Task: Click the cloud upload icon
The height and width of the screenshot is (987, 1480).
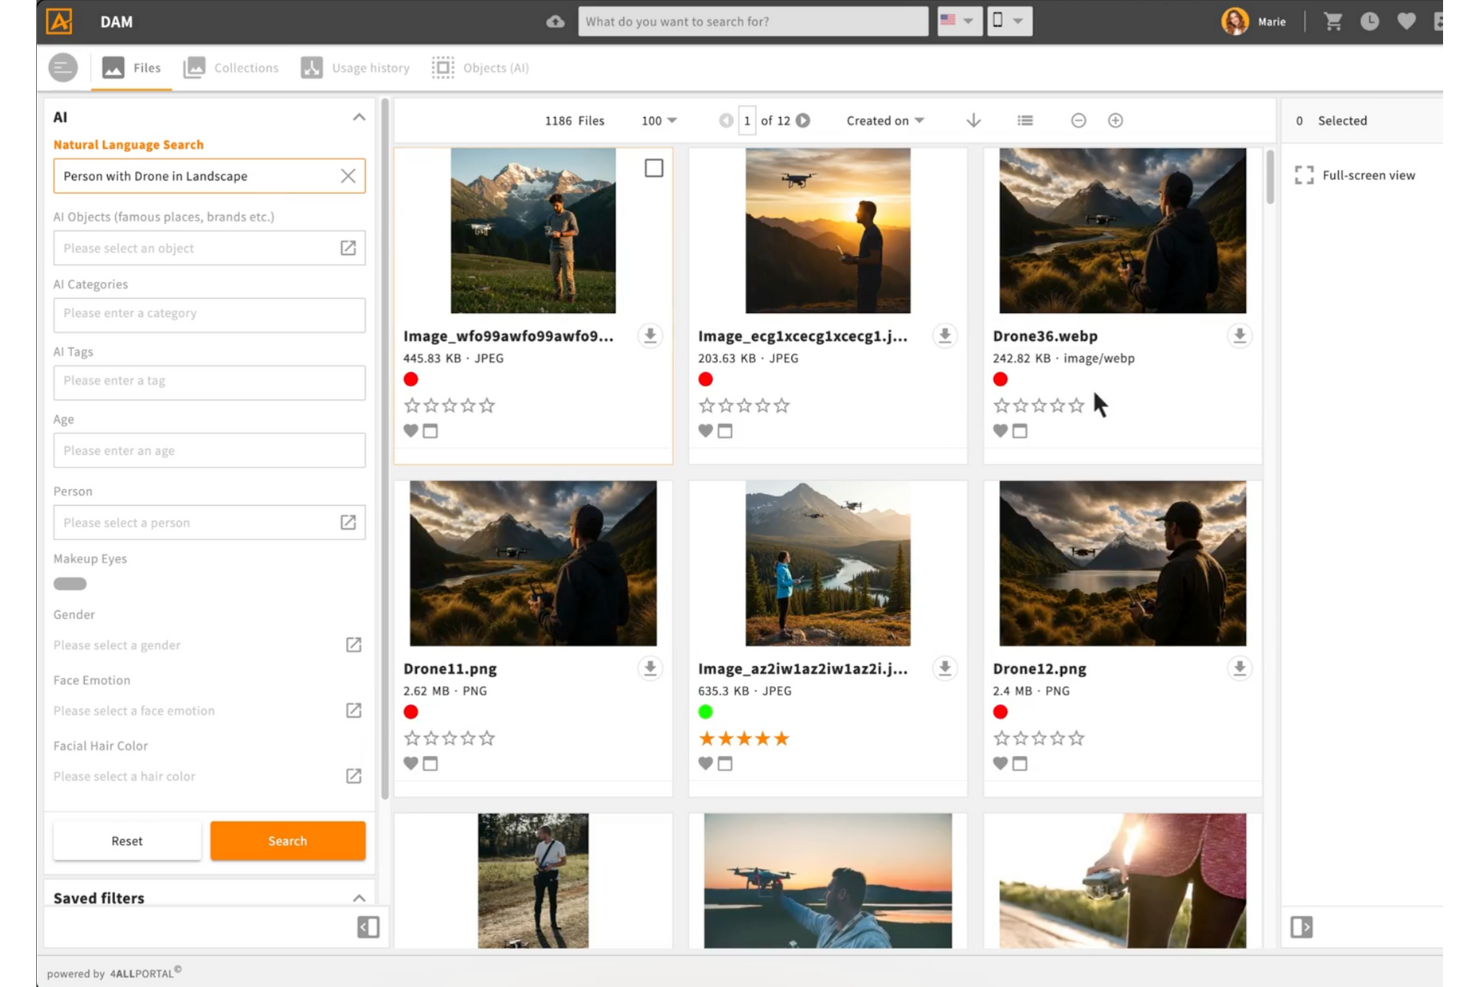Action: coord(555,21)
